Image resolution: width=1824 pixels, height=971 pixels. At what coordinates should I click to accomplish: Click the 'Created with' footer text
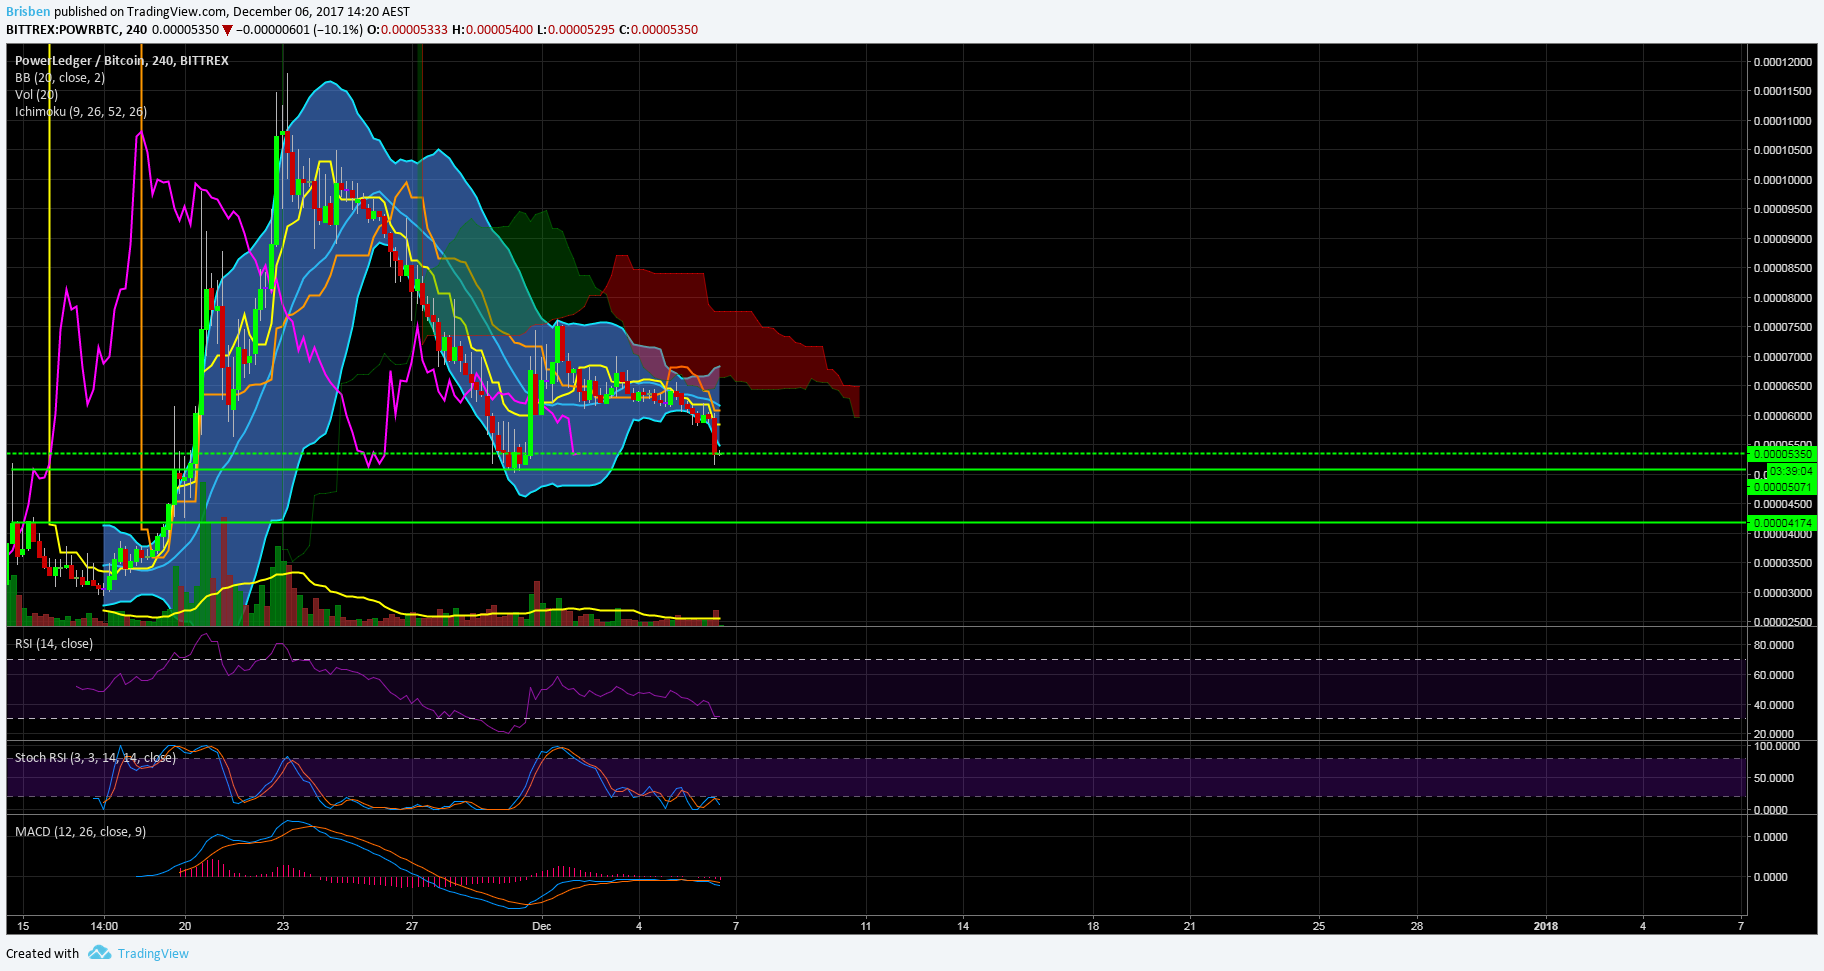(x=43, y=953)
